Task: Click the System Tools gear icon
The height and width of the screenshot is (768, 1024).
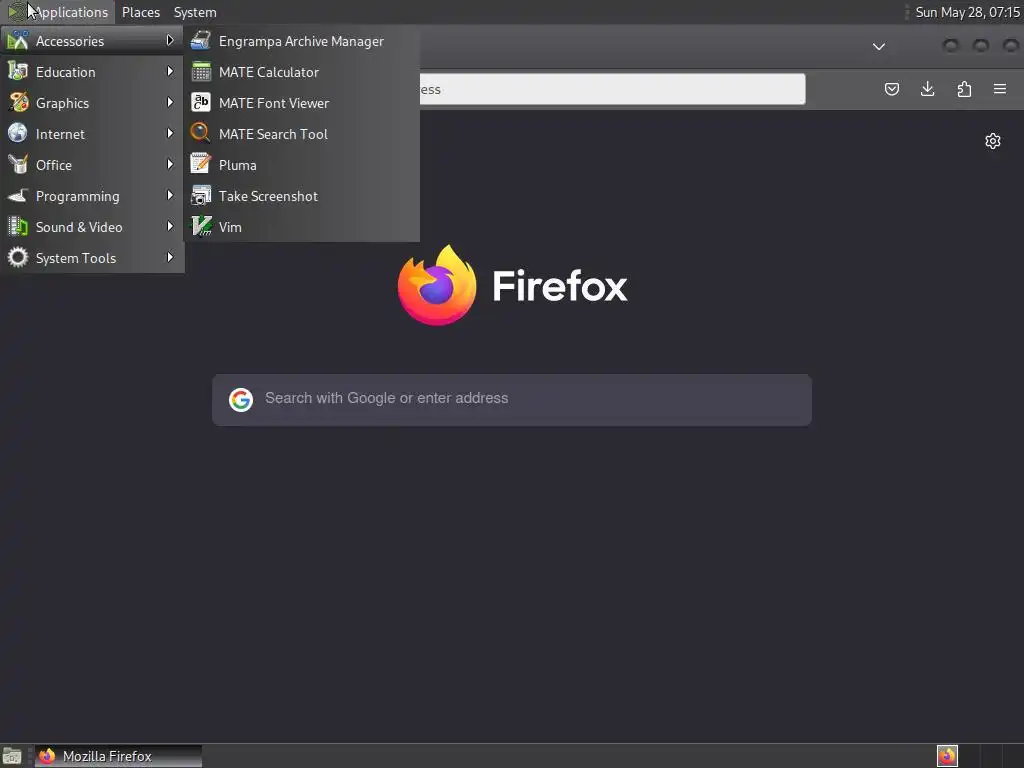Action: (18, 257)
